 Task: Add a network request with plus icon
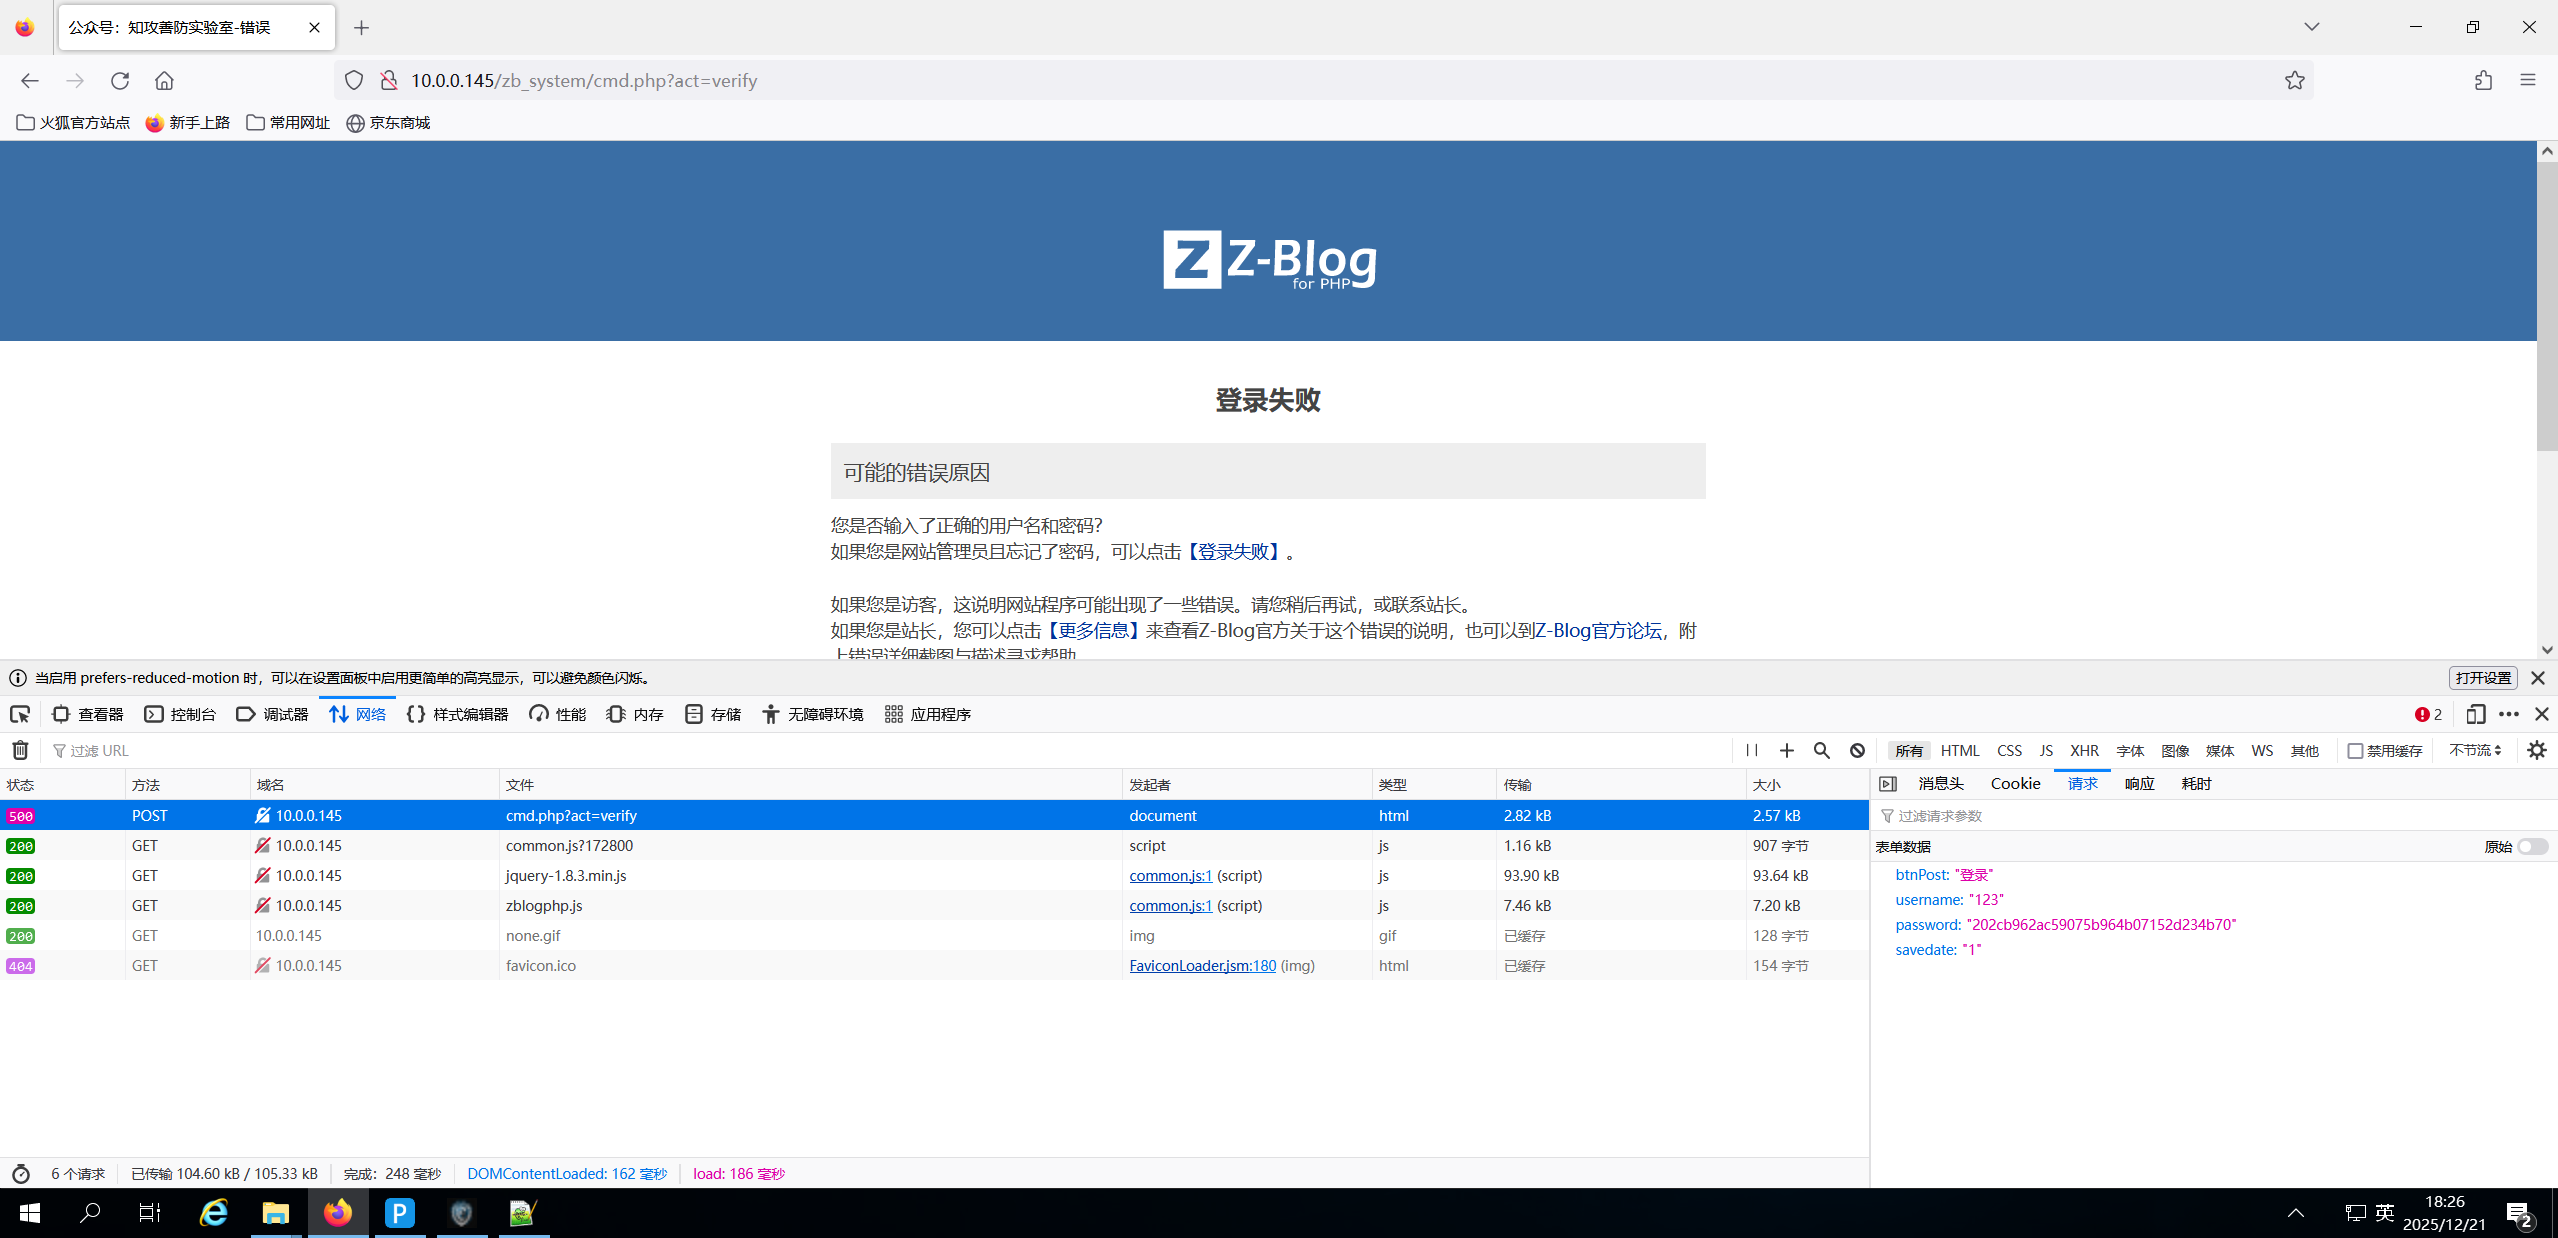[x=1787, y=750]
